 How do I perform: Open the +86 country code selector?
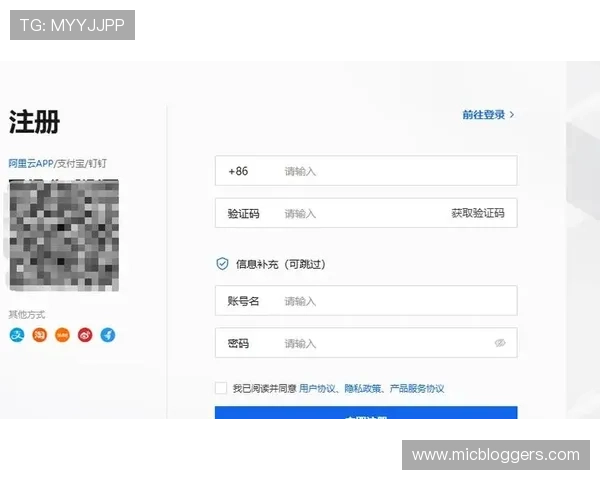pyautogui.click(x=238, y=171)
